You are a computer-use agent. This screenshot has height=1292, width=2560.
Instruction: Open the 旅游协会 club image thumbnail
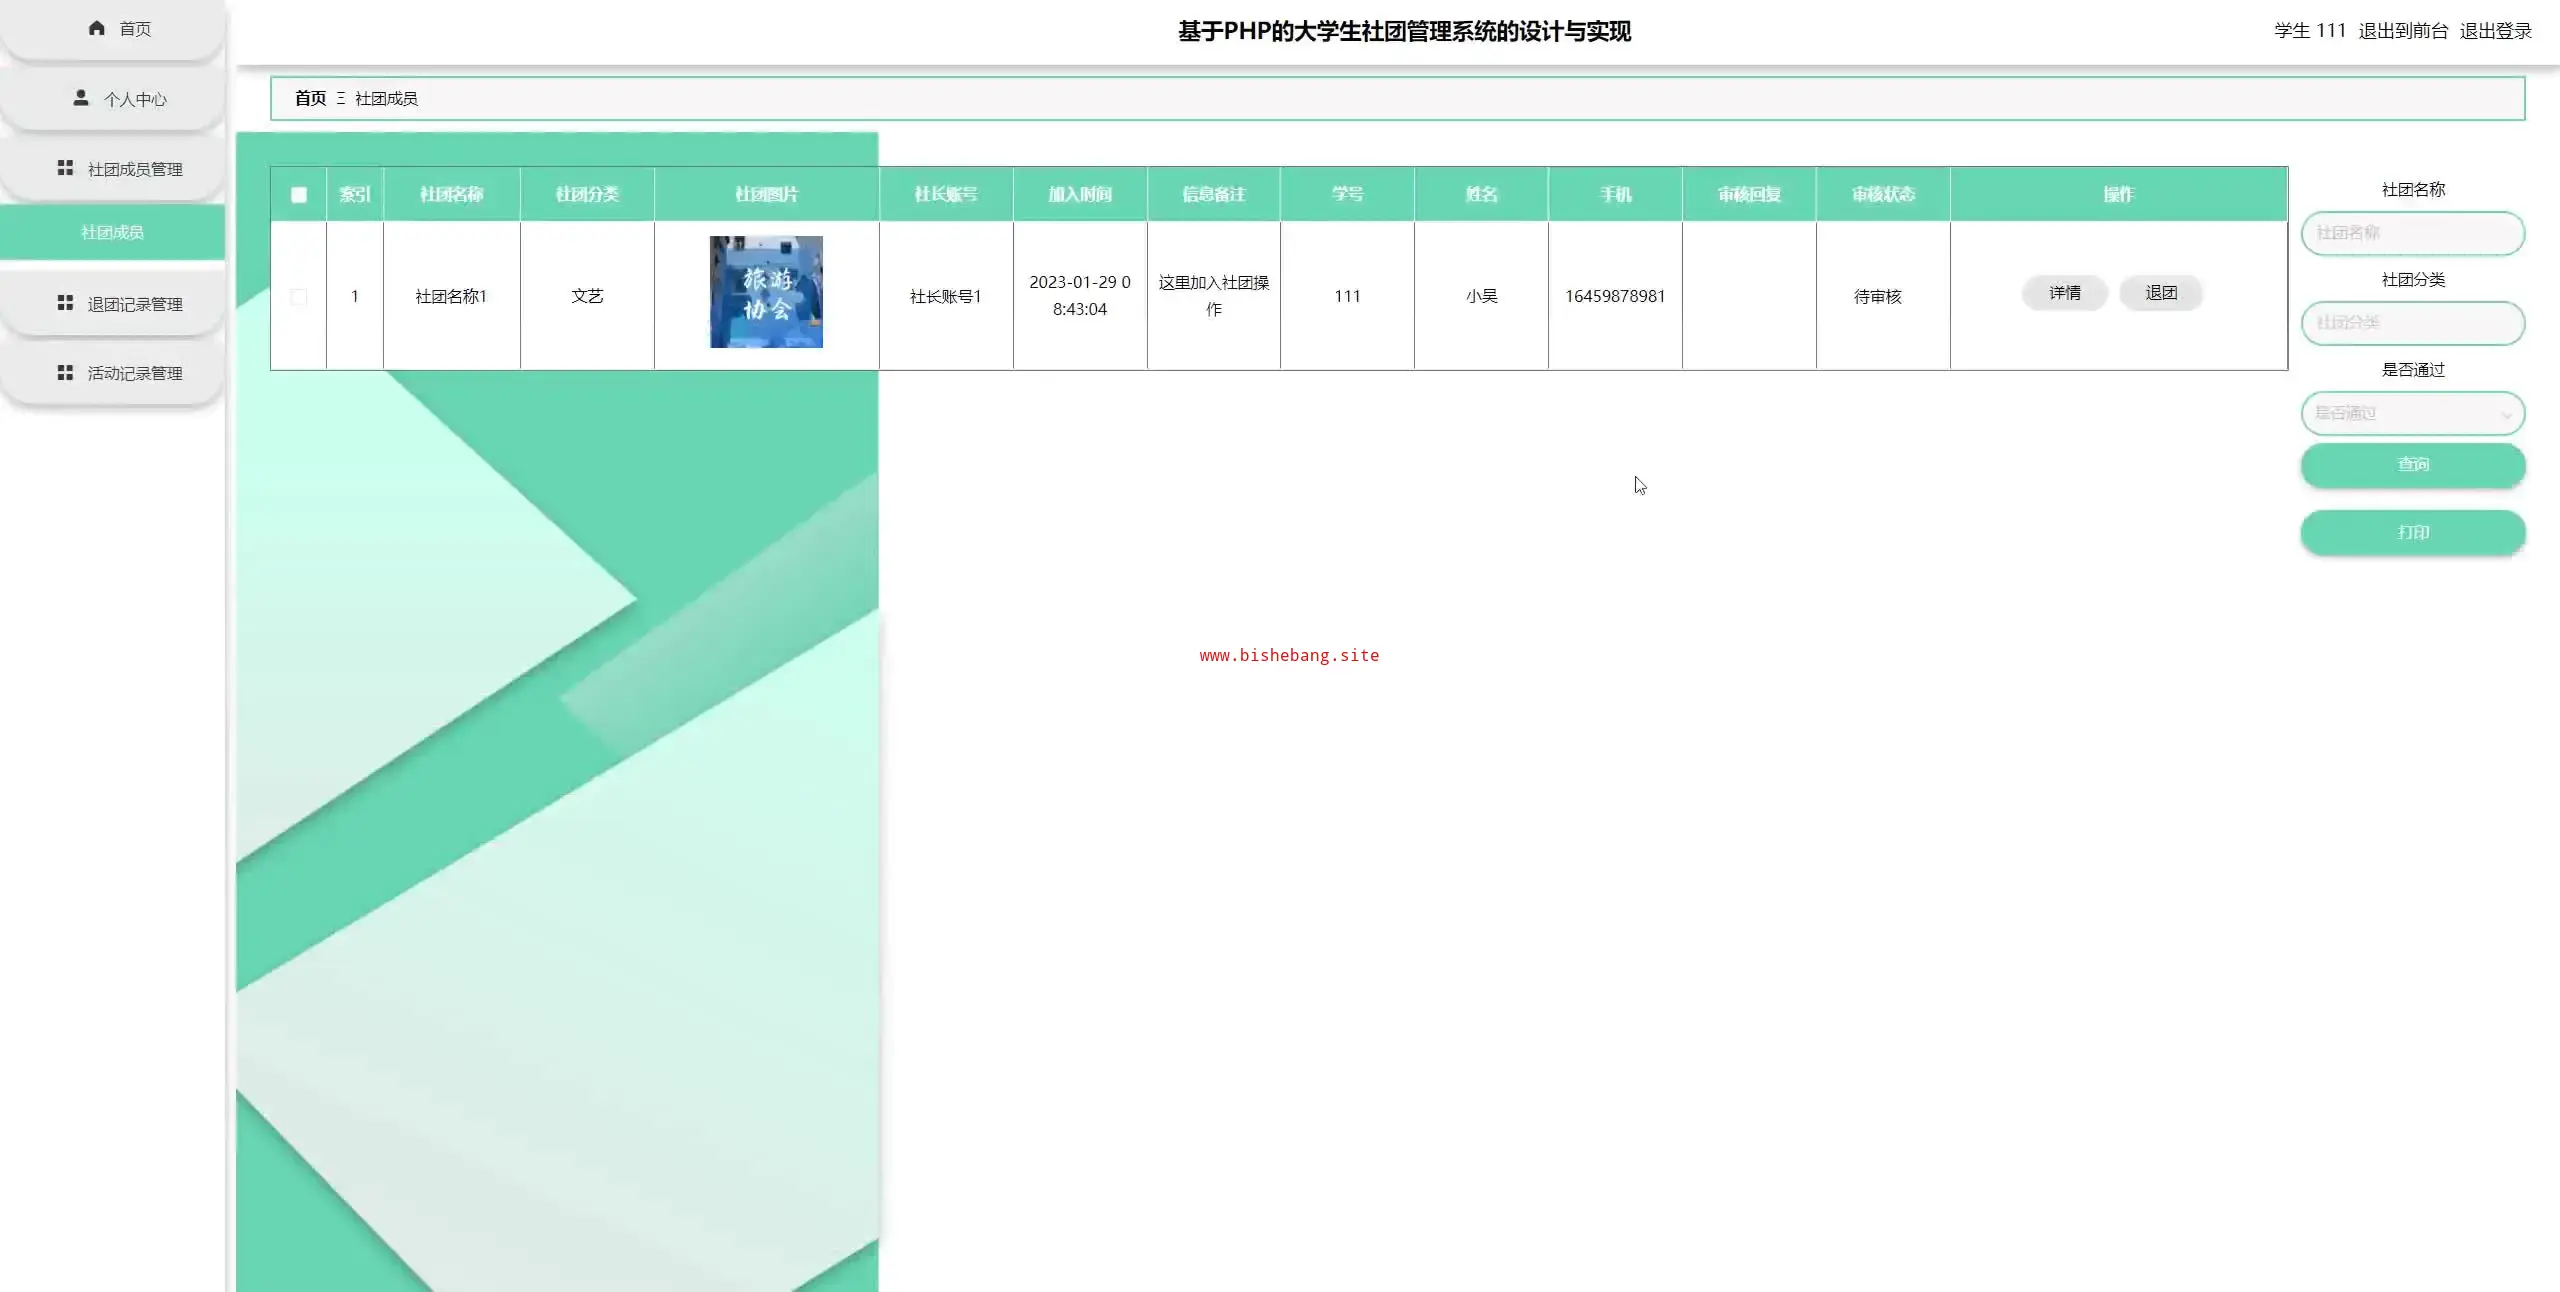coord(766,292)
